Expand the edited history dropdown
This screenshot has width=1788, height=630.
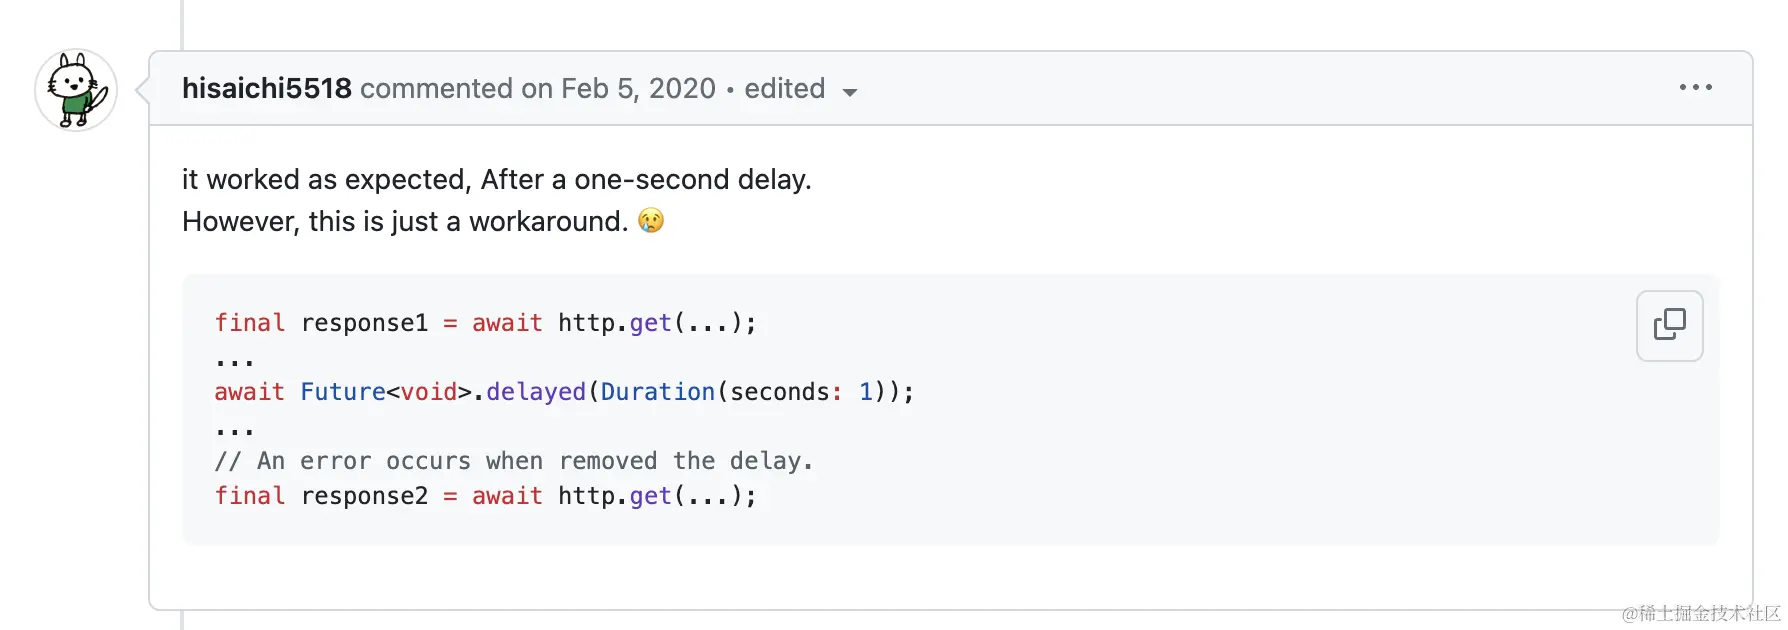tap(849, 91)
